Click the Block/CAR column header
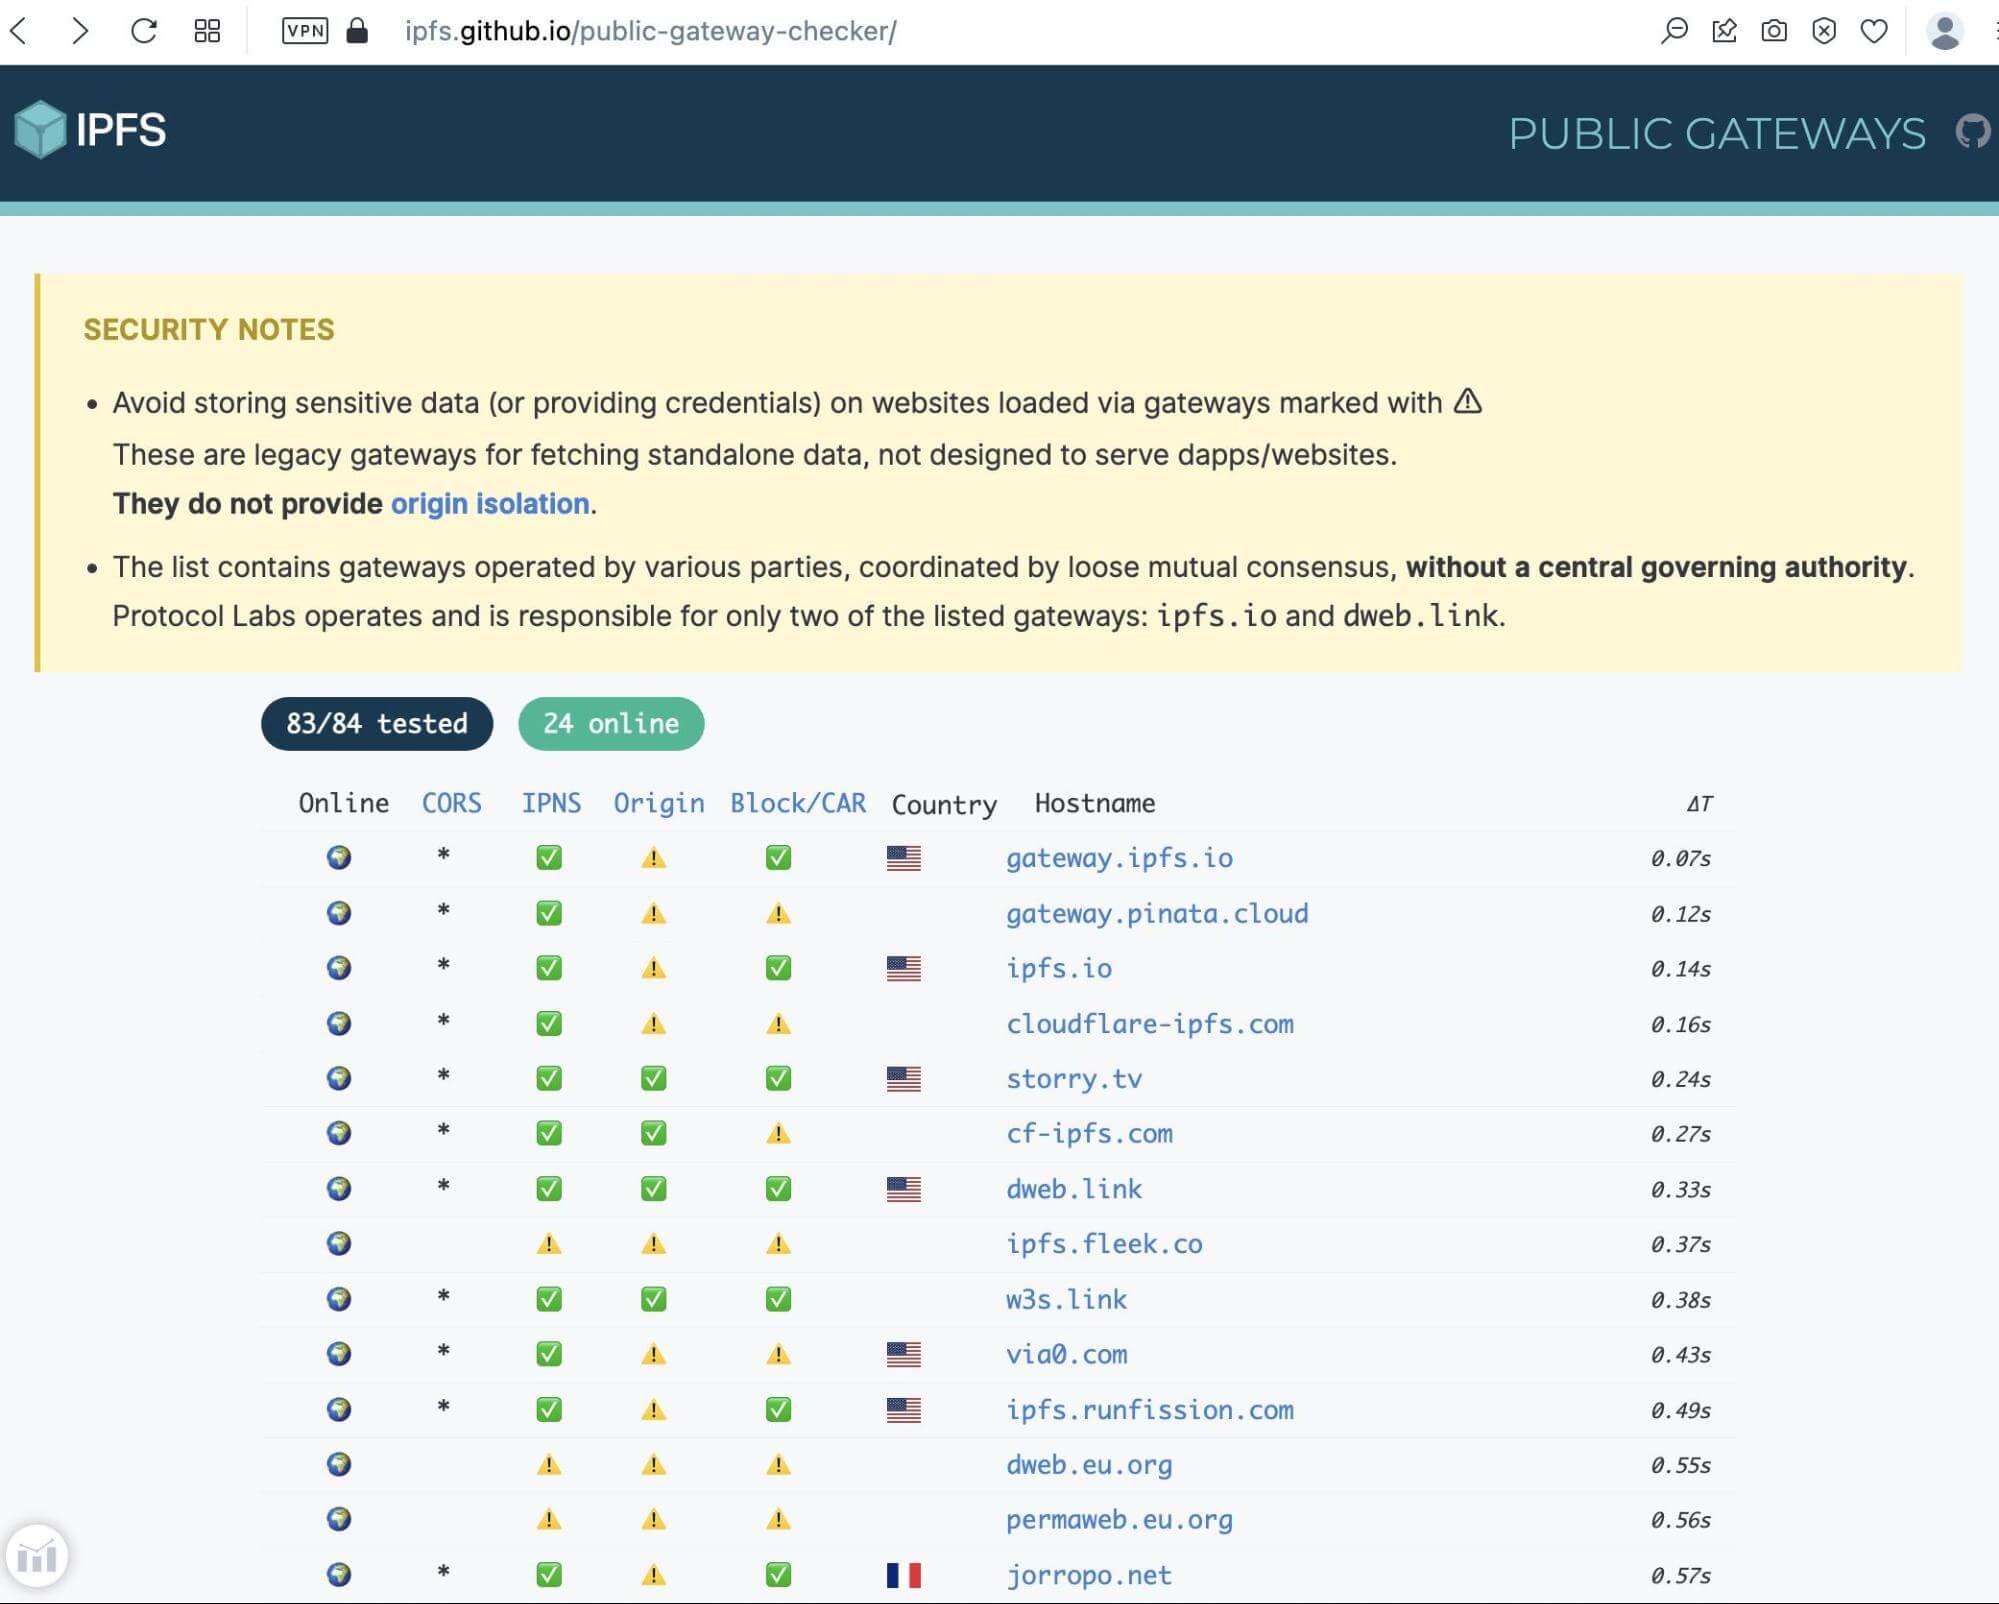The height and width of the screenshot is (1604, 1999). (797, 803)
